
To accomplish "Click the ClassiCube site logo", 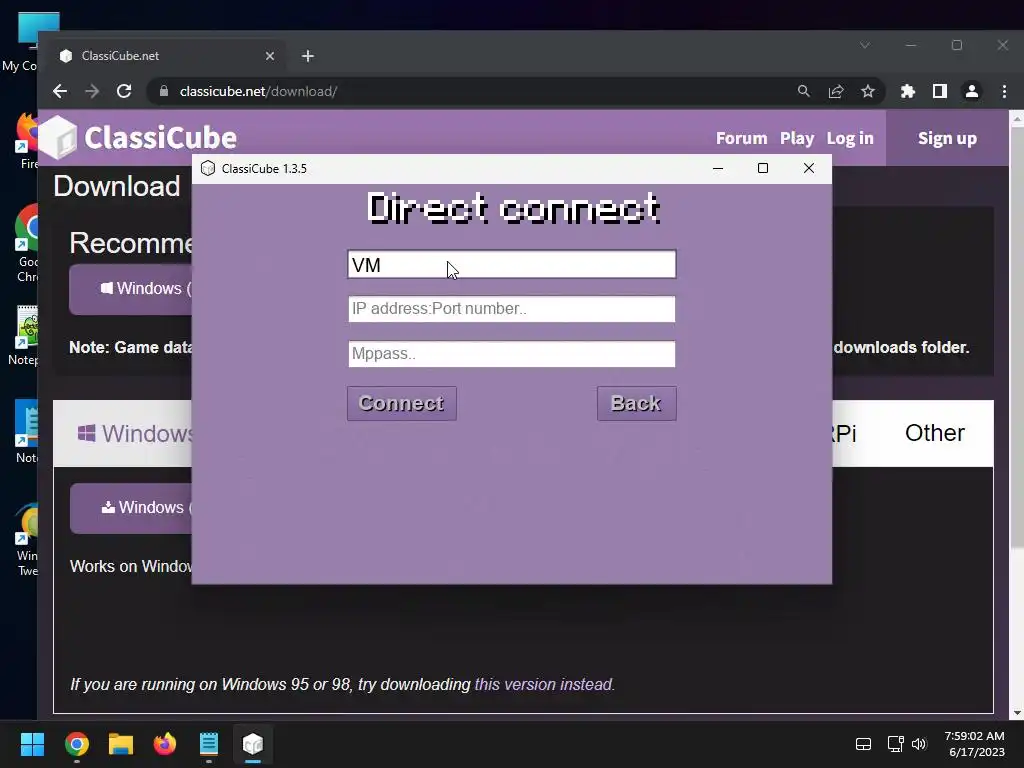I will click(x=138, y=137).
